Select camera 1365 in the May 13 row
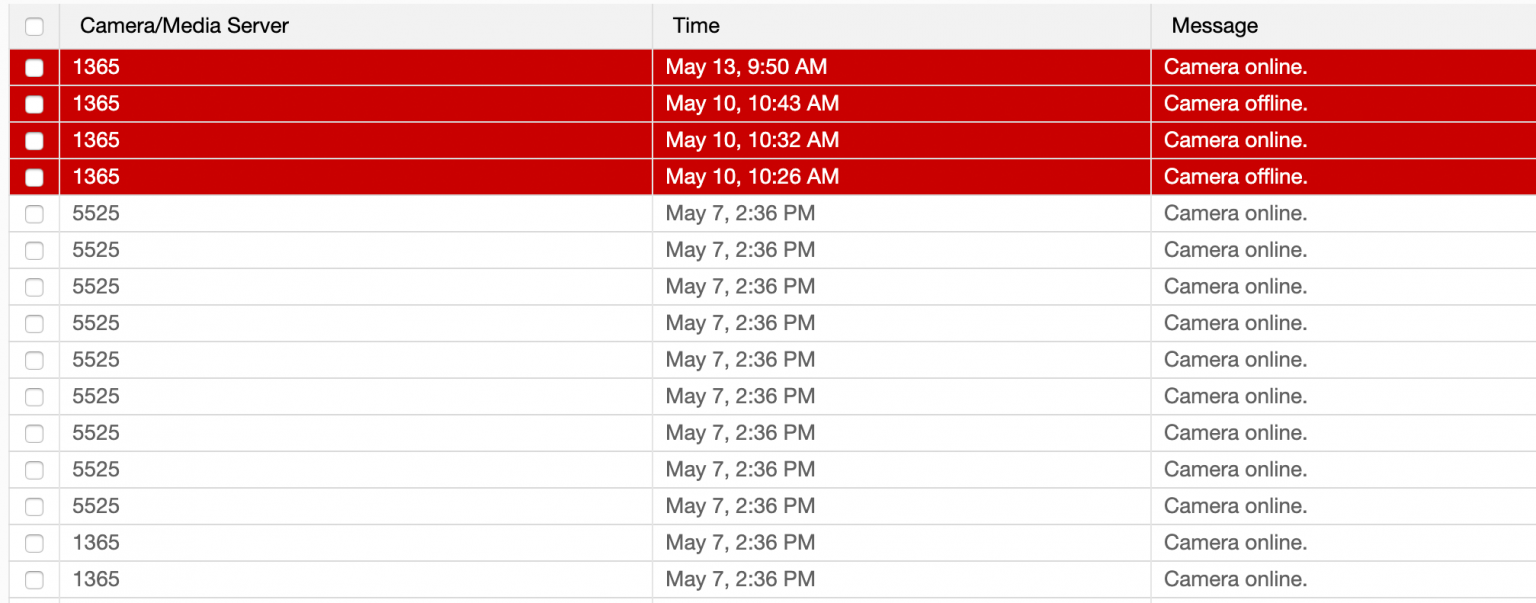Screen dimensions: 1536x603 [96, 68]
